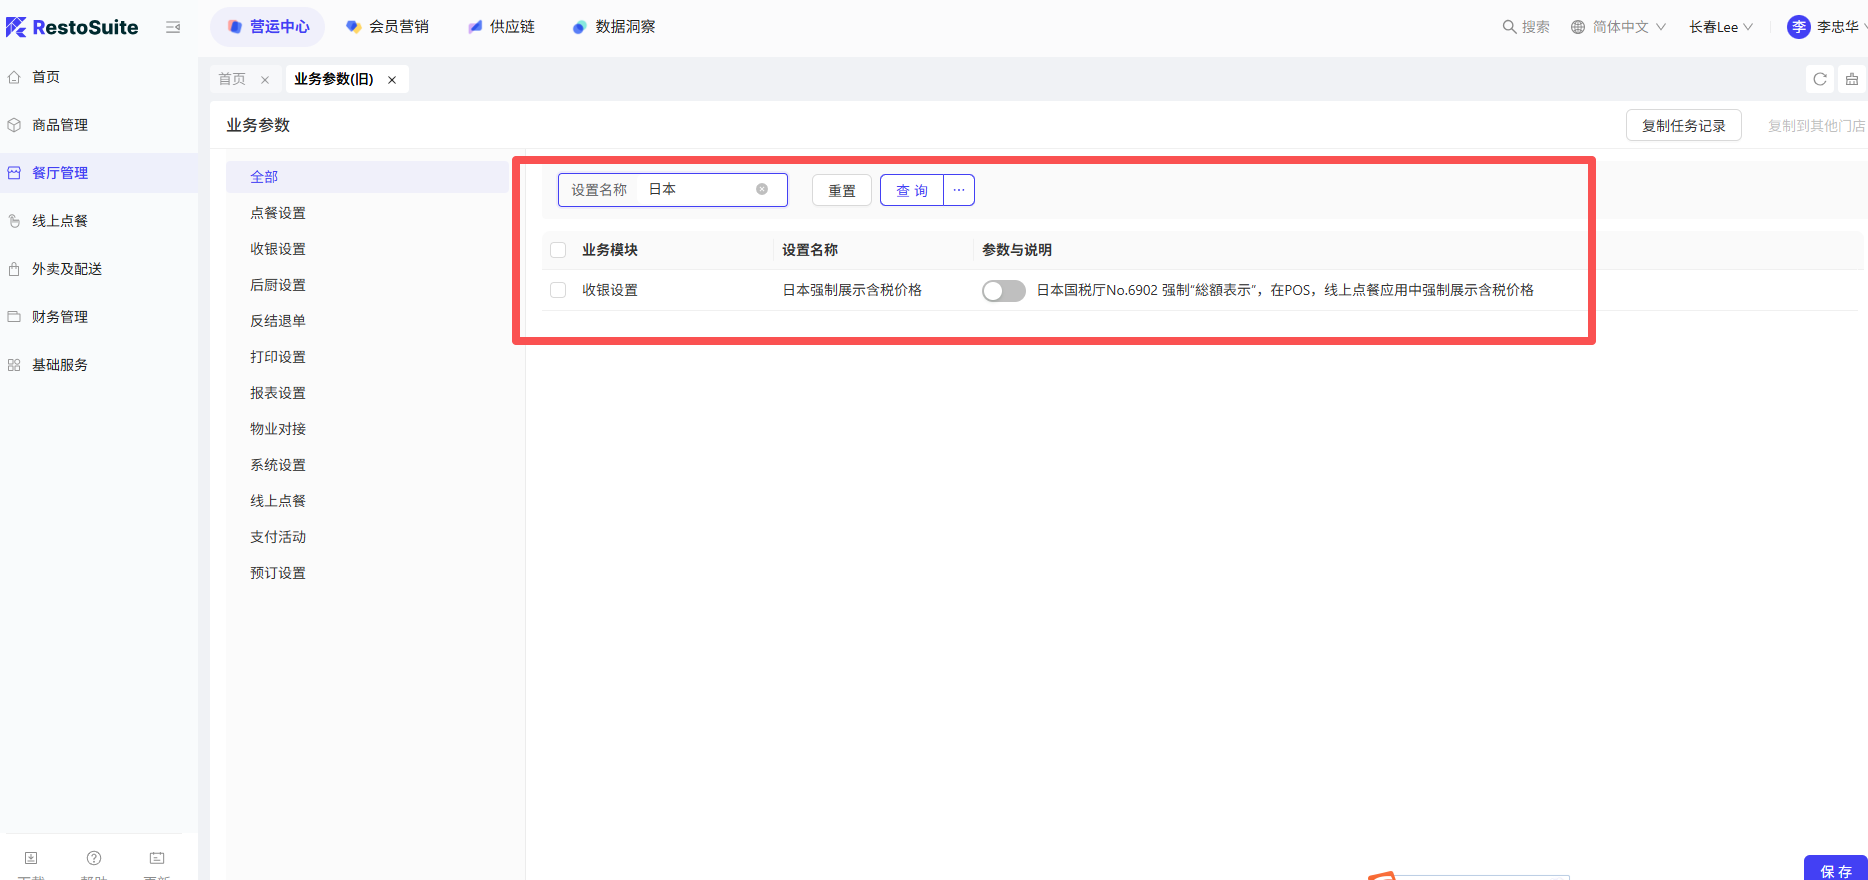Viewport: 1868px width, 880px height.
Task: Switch to 会员营销 top menu
Action: point(387,27)
